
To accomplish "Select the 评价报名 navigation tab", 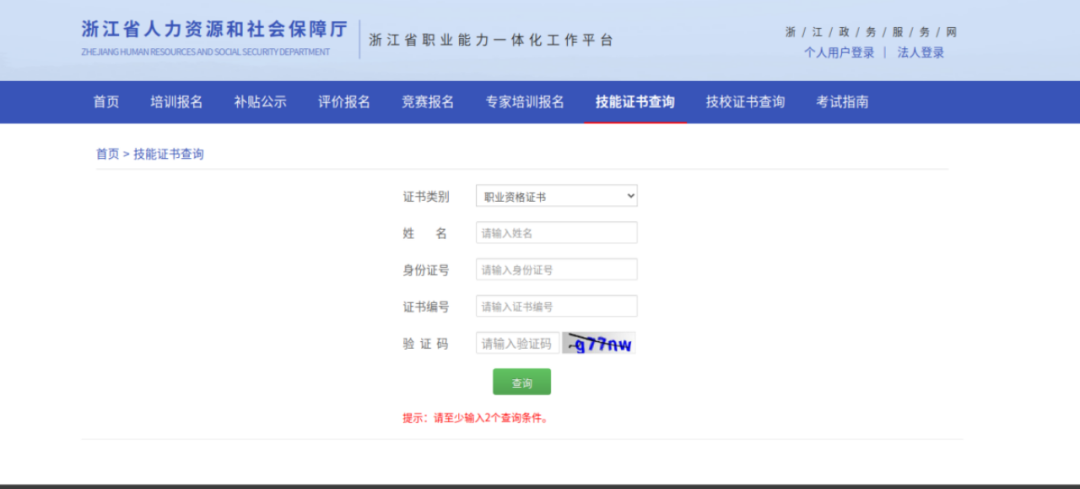I will coord(344,102).
